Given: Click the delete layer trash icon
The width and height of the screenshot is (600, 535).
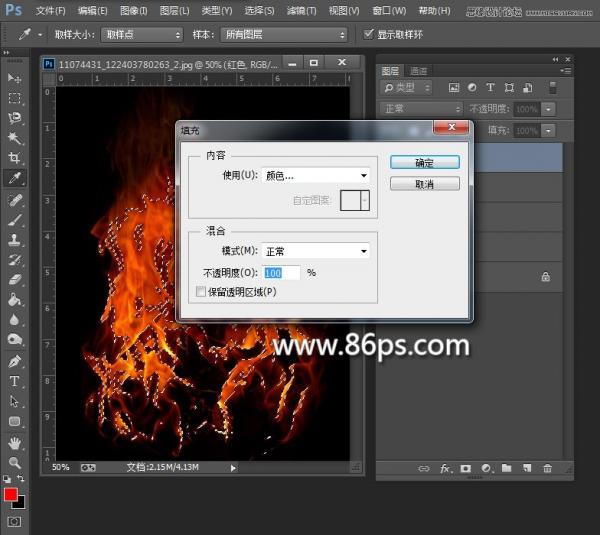Looking at the screenshot, I should (547, 468).
